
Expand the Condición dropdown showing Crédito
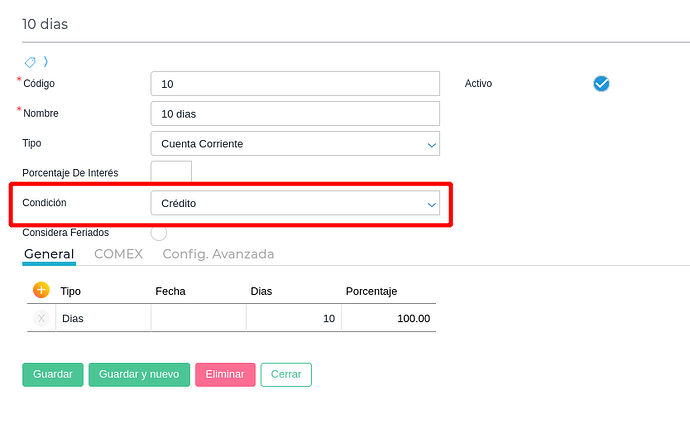[x=295, y=204]
